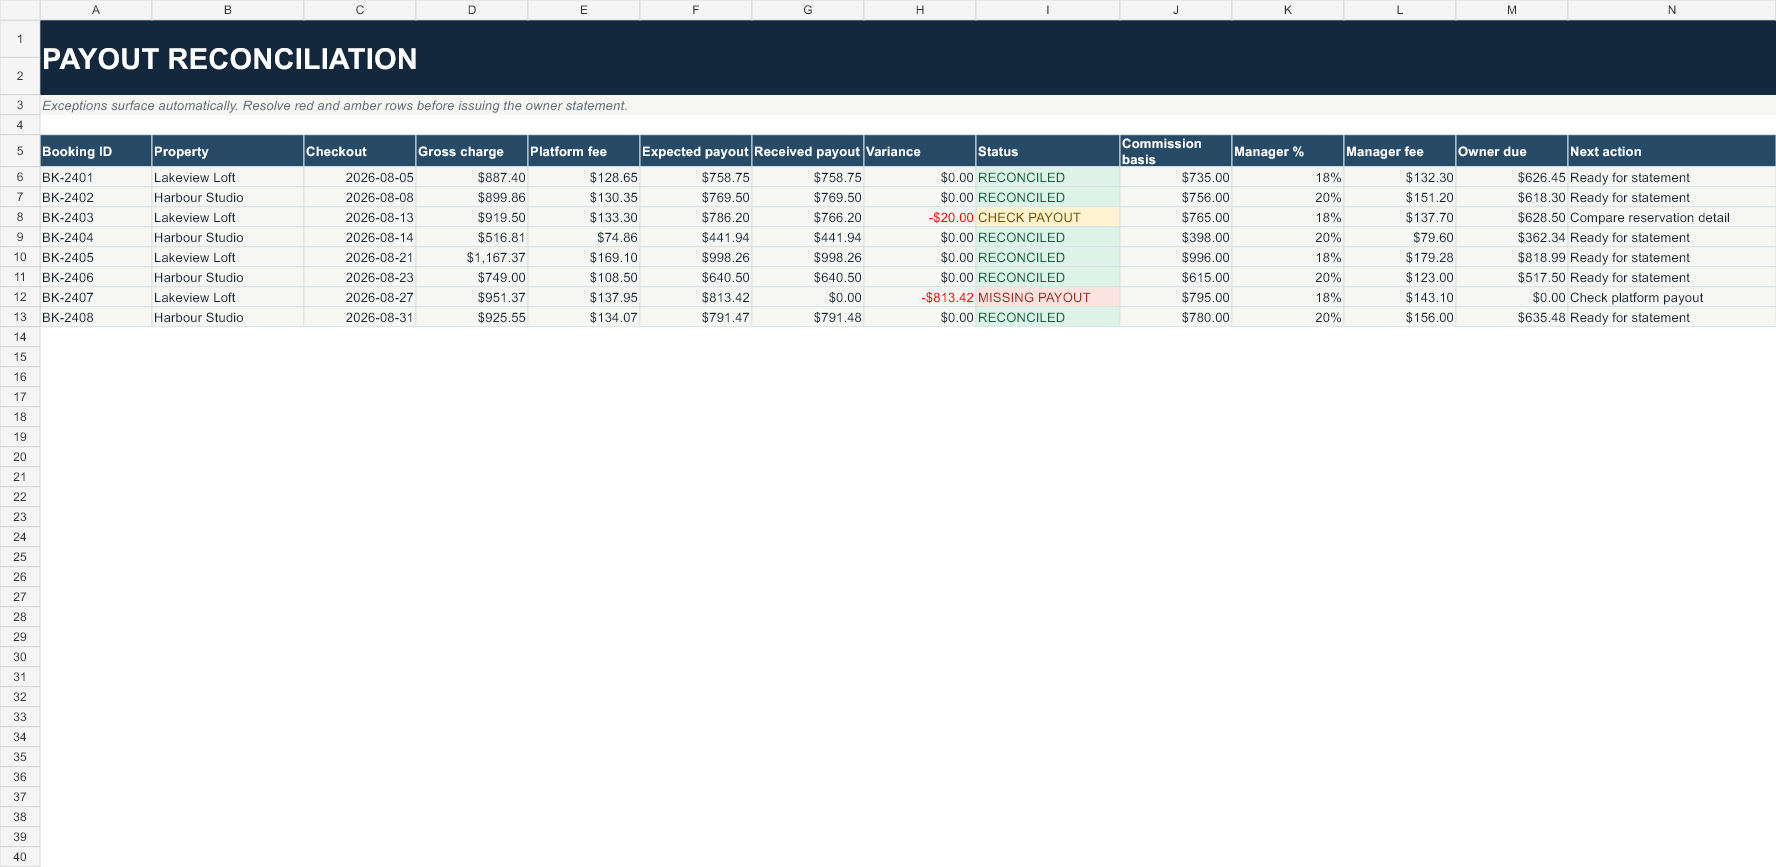This screenshot has width=1776, height=867.
Task: Click the -$20.00 variance cell
Action: pos(920,217)
